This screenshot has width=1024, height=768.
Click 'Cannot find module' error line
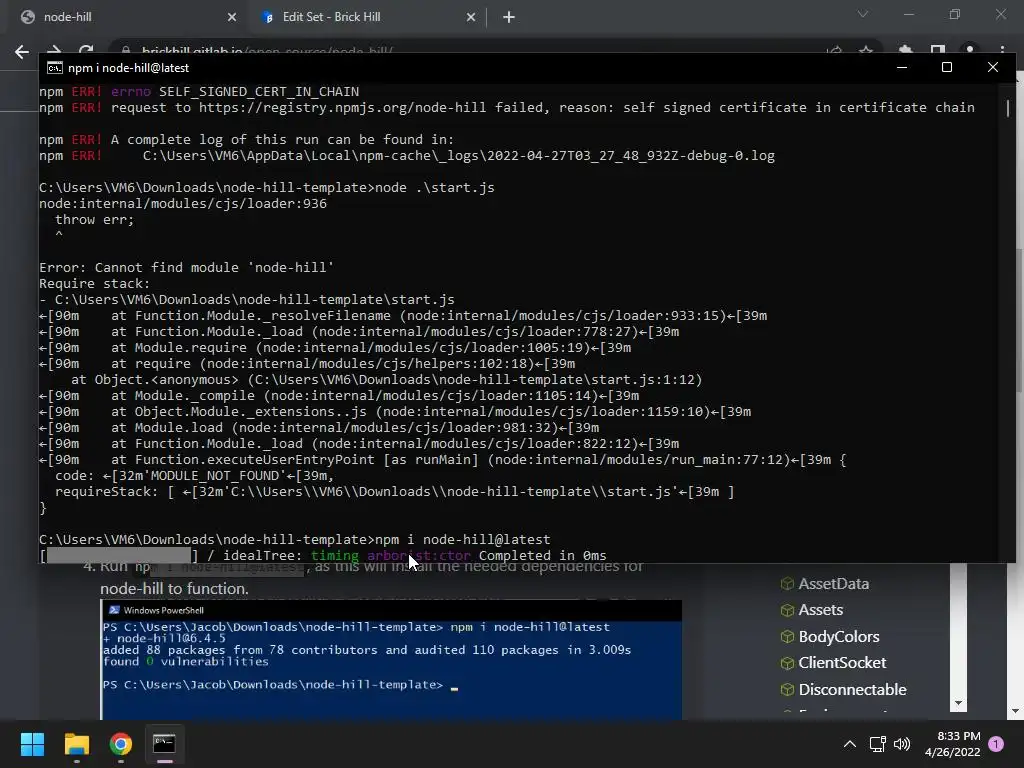click(x=187, y=268)
